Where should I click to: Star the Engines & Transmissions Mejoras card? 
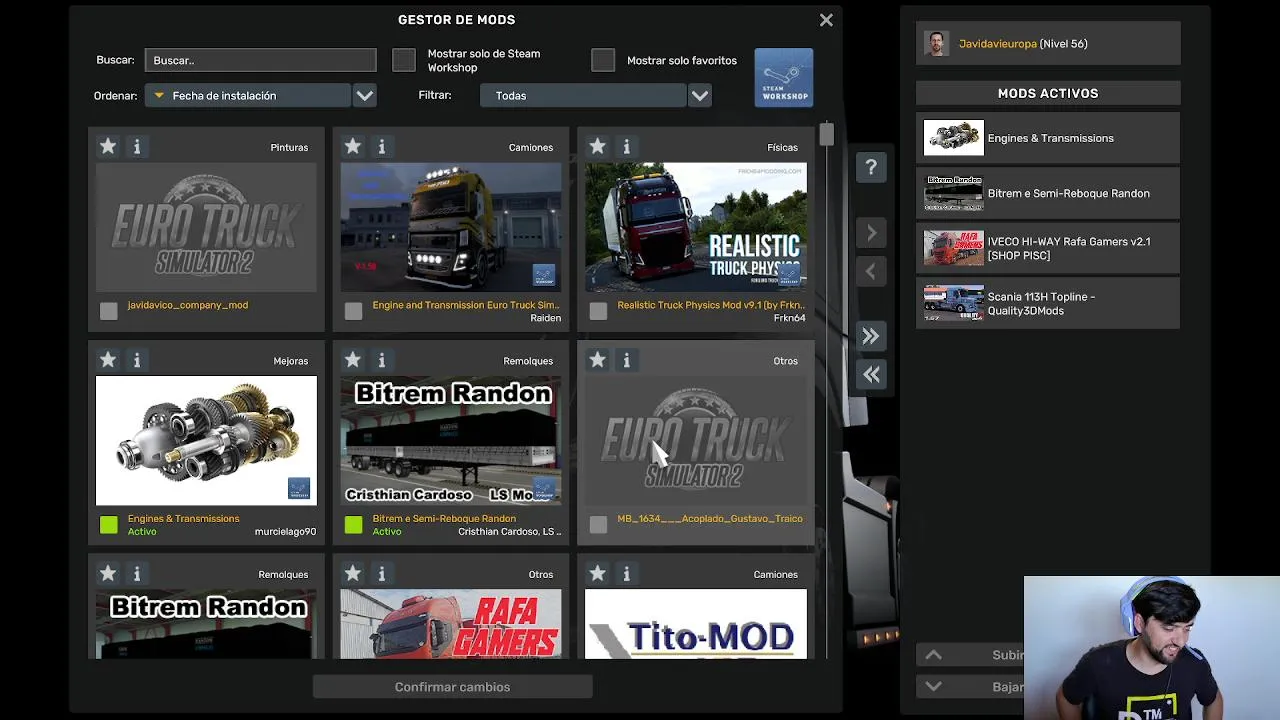click(108, 360)
